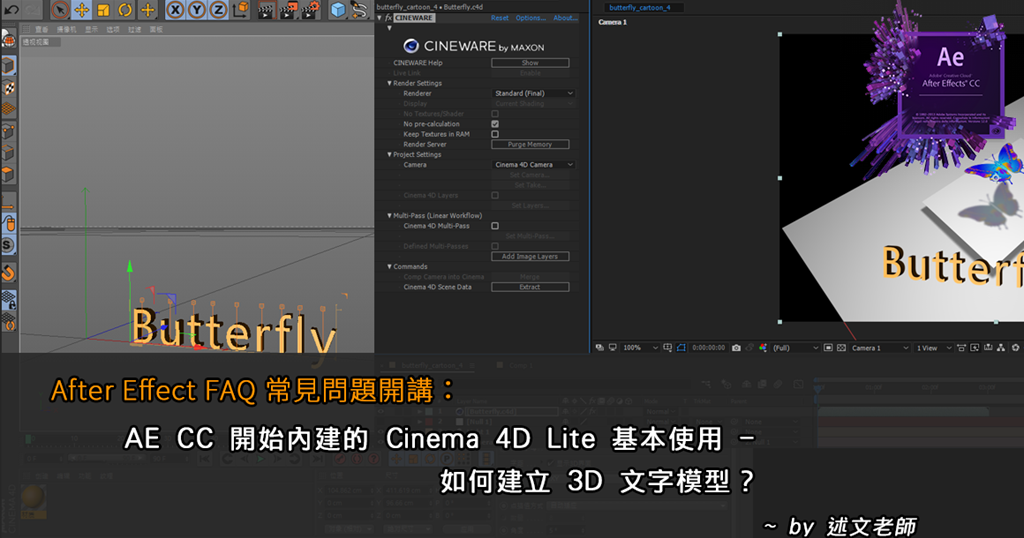Click Extract button for Scene Data
The width and height of the screenshot is (1024, 538).
[530, 287]
